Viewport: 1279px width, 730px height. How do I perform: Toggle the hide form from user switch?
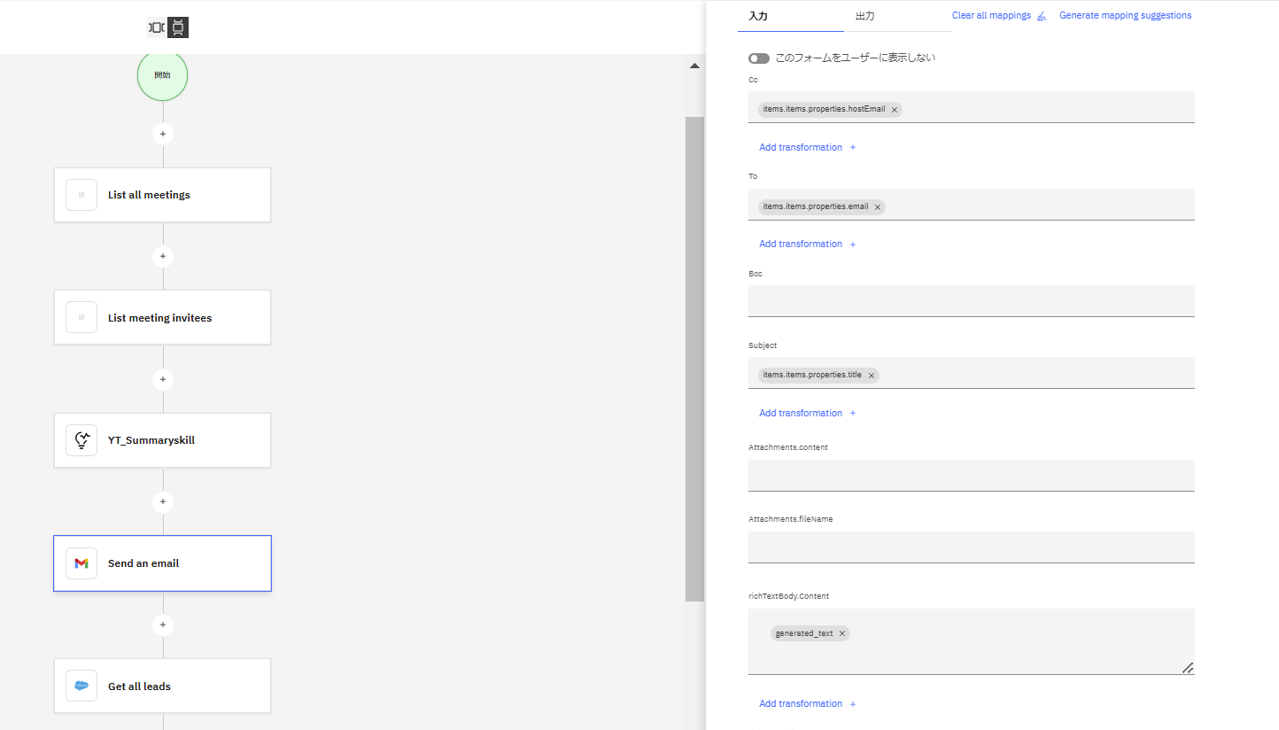[759, 58]
